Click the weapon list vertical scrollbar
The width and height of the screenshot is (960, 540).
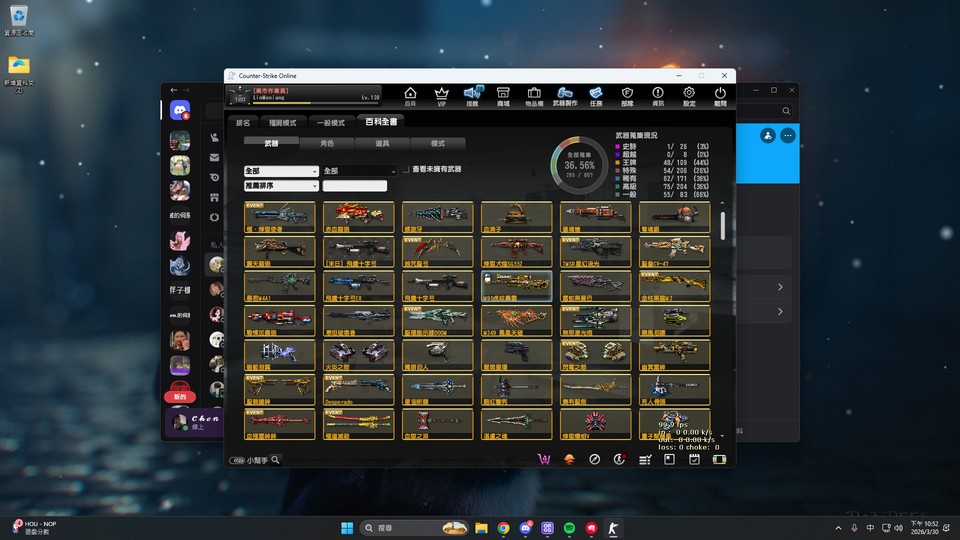coord(722,225)
